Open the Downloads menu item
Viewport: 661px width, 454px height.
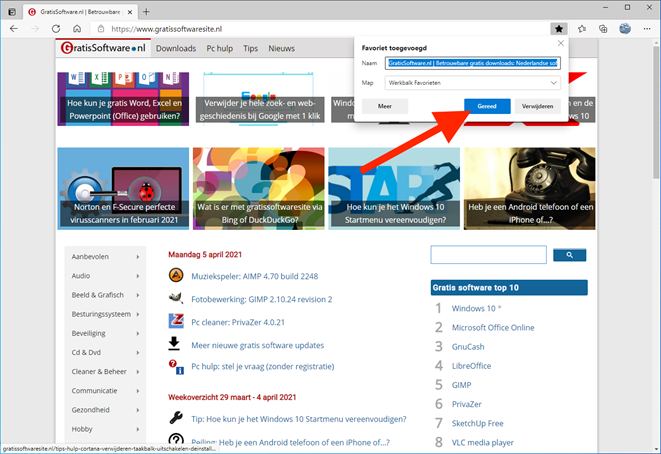(176, 48)
